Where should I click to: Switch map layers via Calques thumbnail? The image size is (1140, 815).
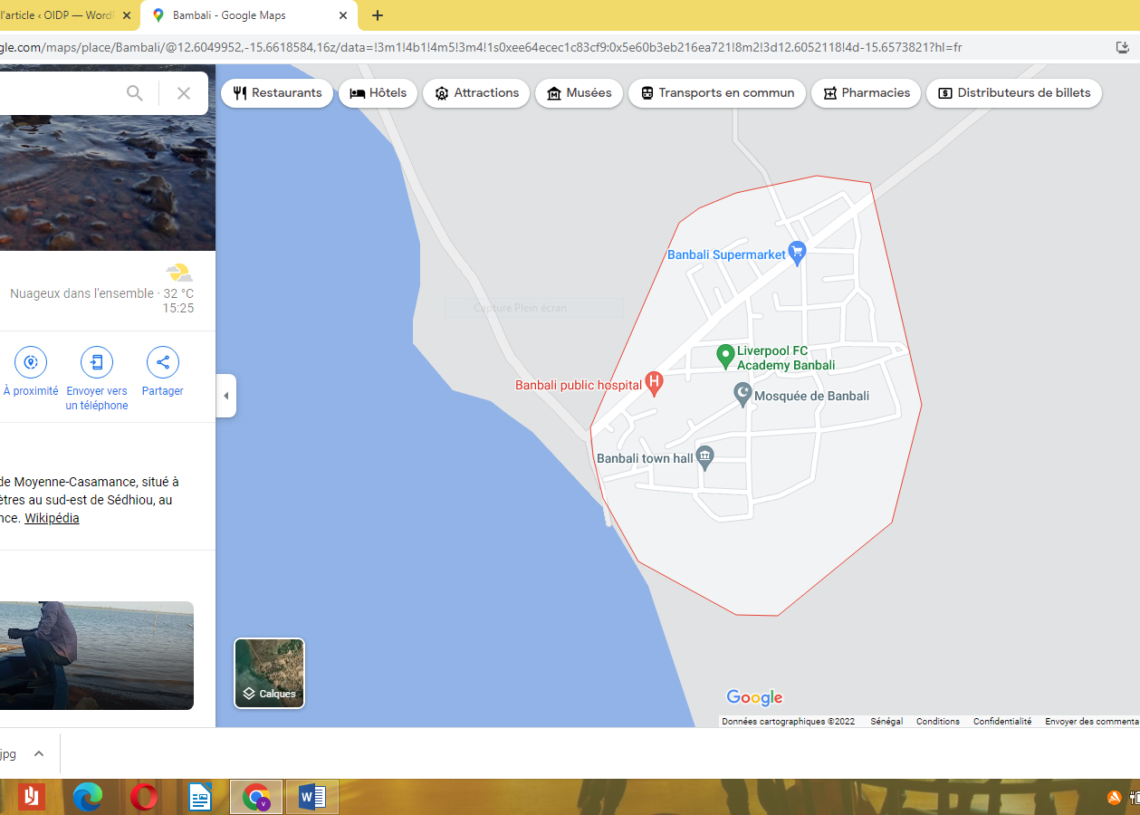tap(269, 673)
